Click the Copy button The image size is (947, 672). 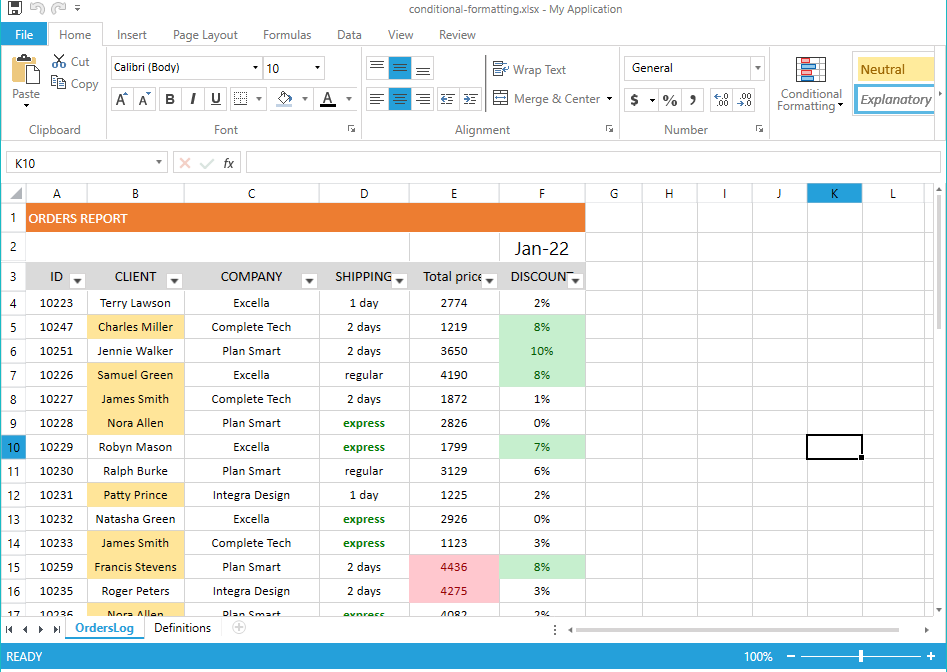[73, 84]
